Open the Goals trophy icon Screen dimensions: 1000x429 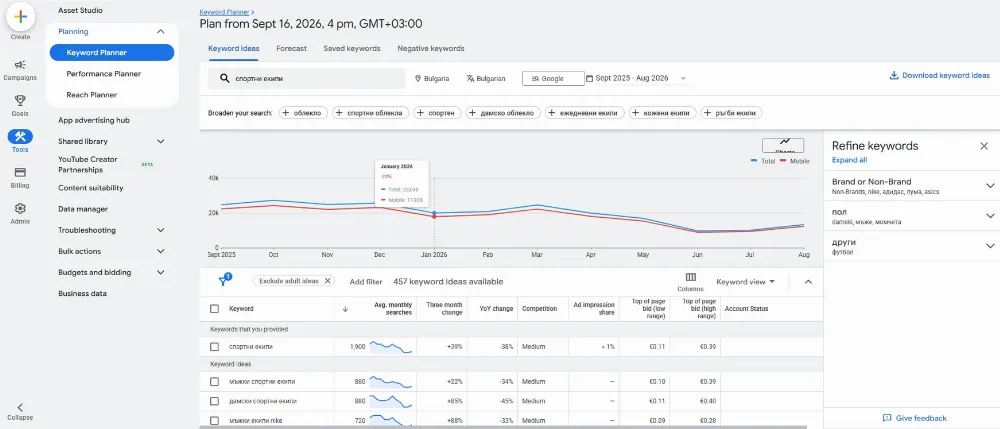20,100
